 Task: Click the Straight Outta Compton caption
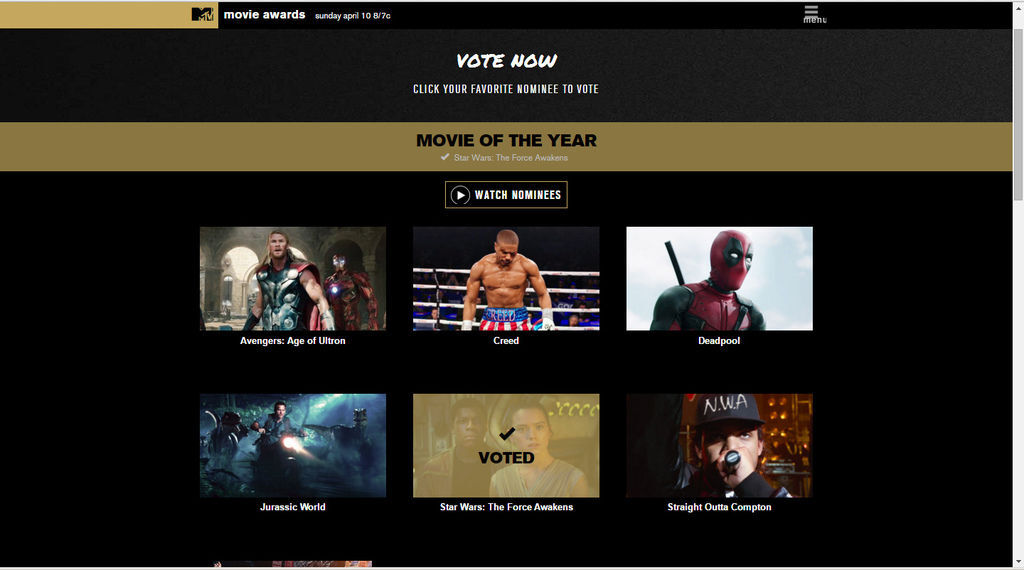[x=719, y=507]
